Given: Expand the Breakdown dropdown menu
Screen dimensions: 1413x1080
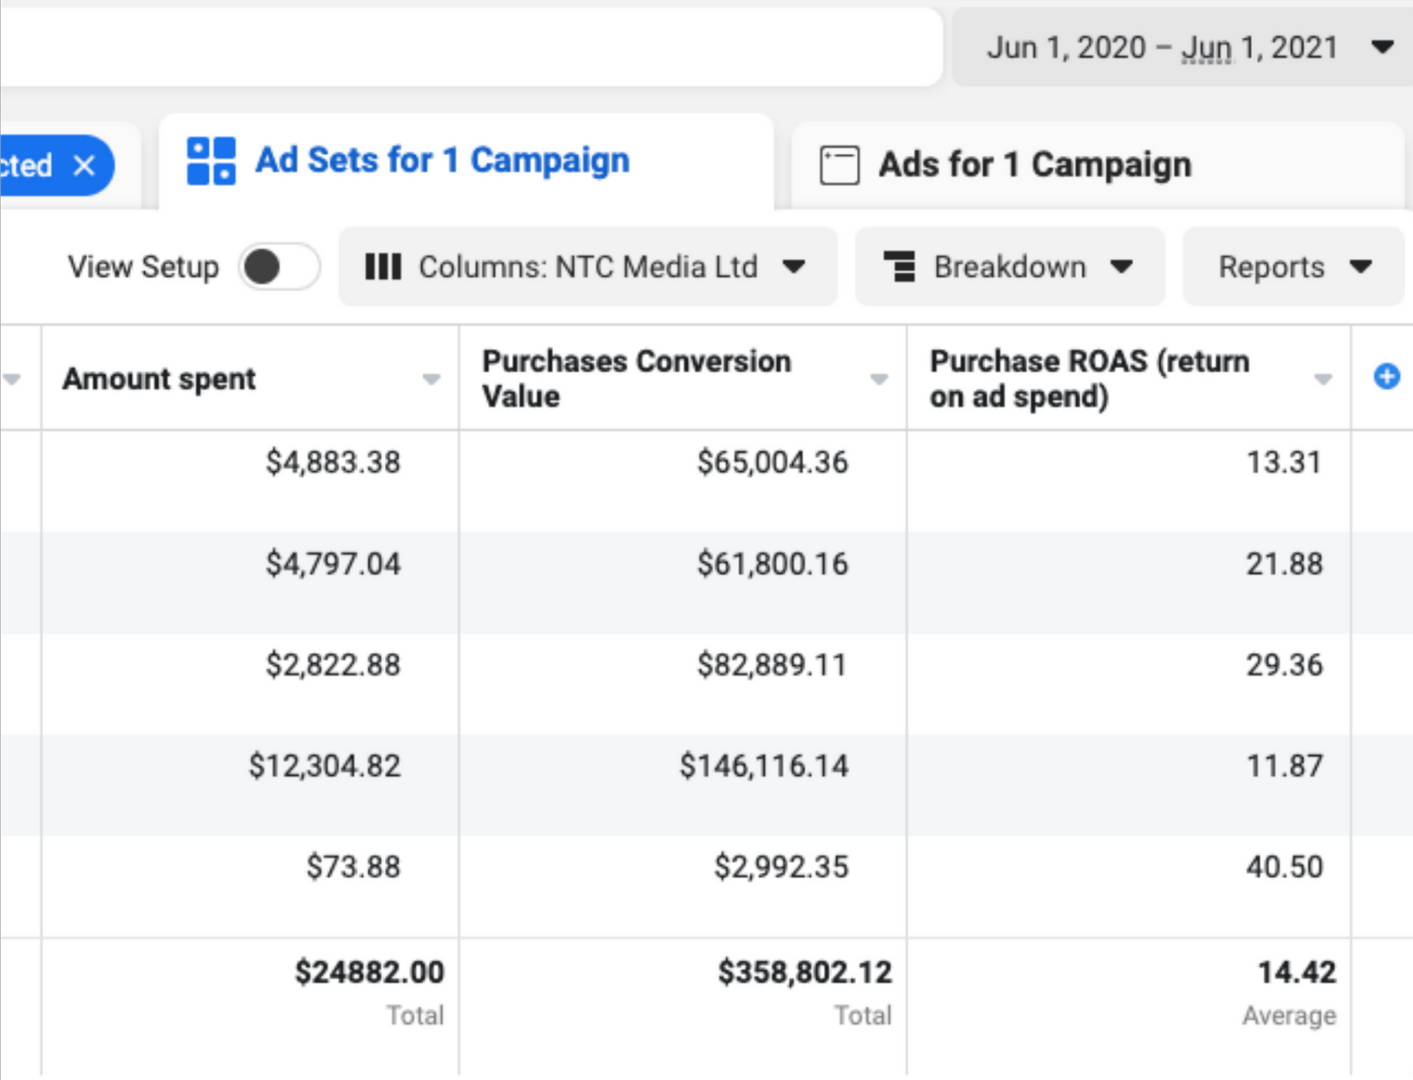Looking at the screenshot, I should 1010,267.
